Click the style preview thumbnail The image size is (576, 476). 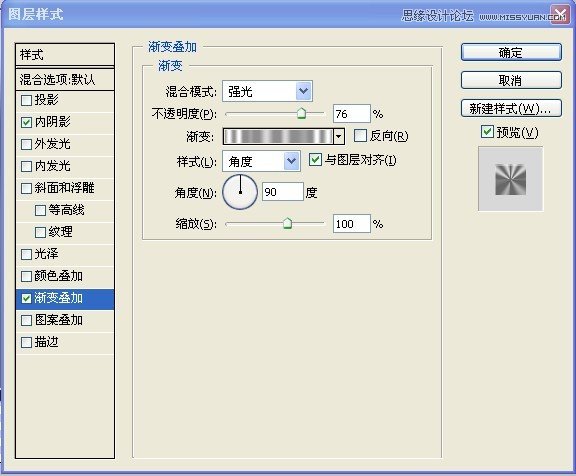(x=511, y=179)
